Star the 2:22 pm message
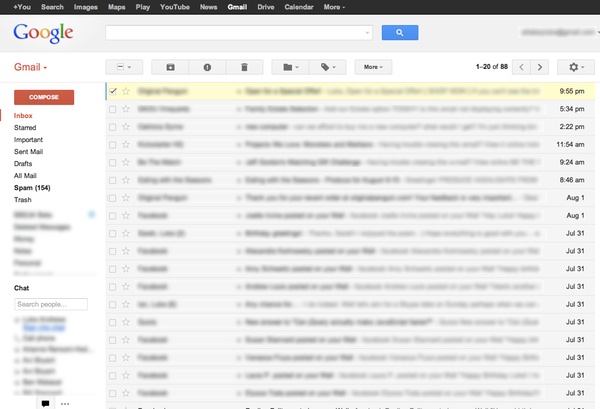Image resolution: width=600 pixels, height=409 pixels. point(126,127)
